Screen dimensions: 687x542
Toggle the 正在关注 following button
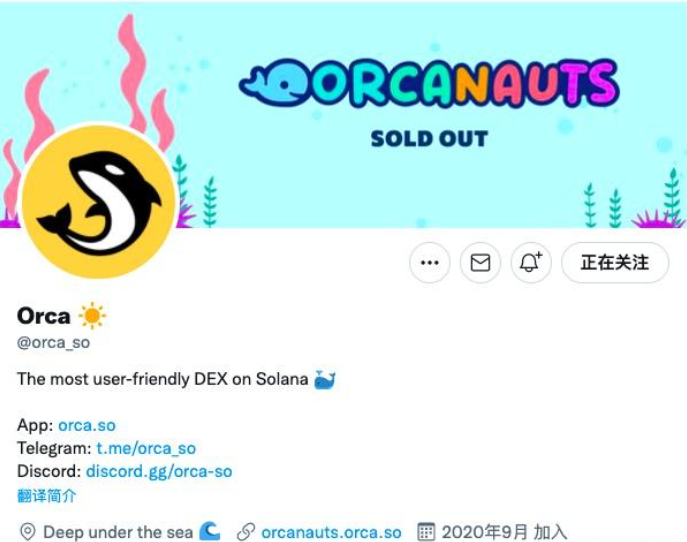click(615, 262)
